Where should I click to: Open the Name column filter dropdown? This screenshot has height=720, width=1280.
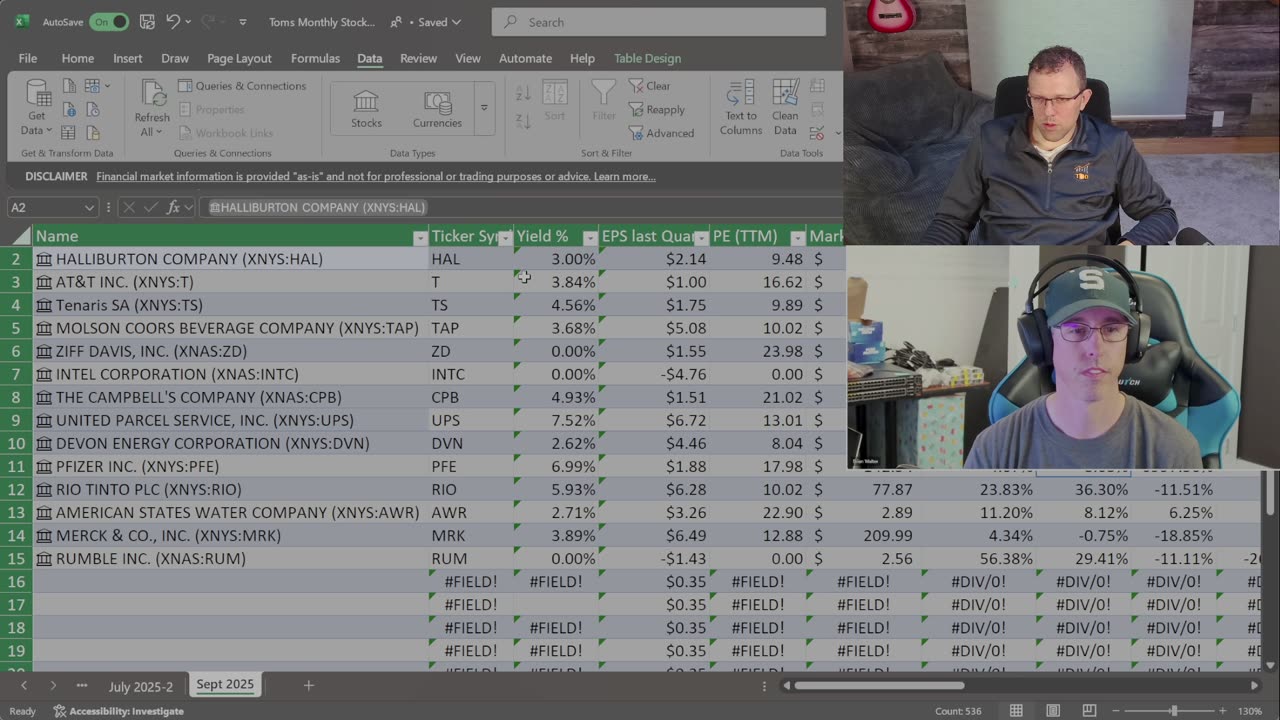pyautogui.click(x=420, y=237)
